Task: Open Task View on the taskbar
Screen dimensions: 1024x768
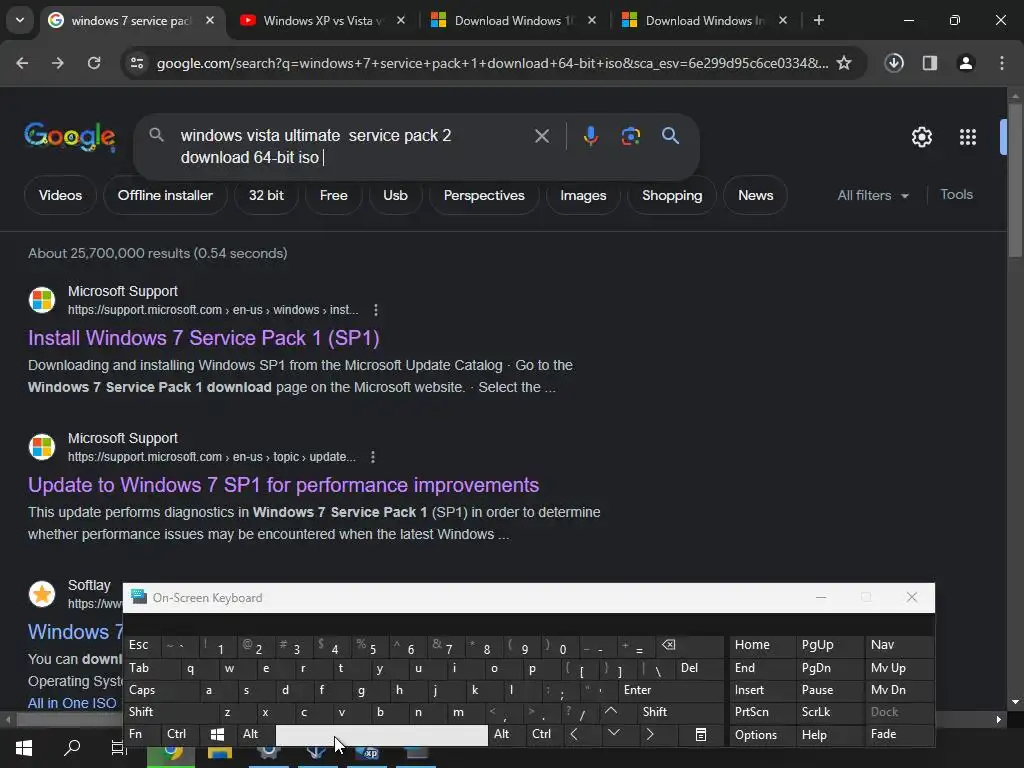Action: pos(118,748)
